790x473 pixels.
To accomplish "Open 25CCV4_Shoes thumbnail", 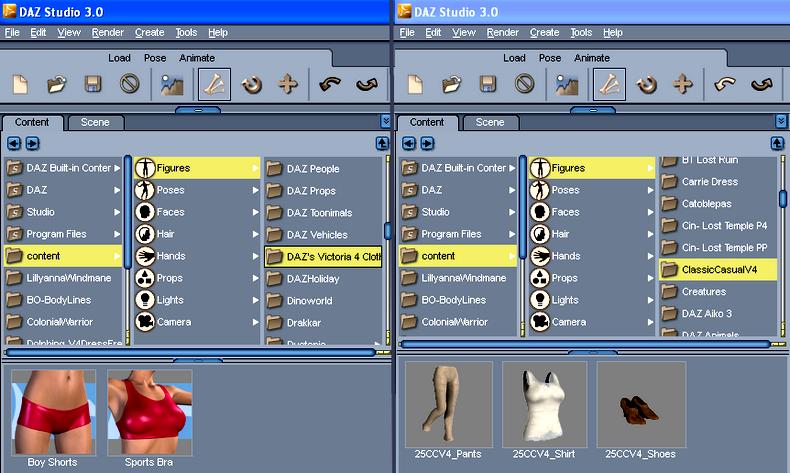I will pos(641,404).
